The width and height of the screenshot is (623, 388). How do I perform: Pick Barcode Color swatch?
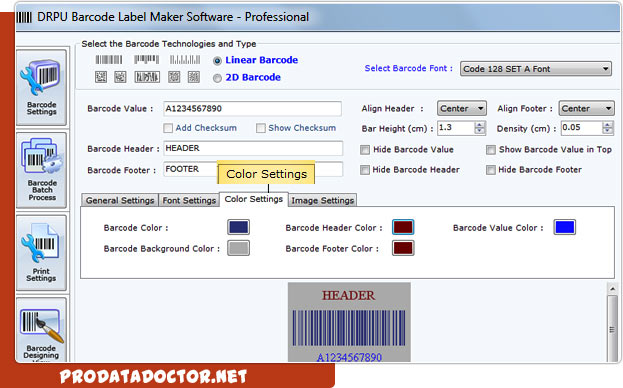pos(238,227)
